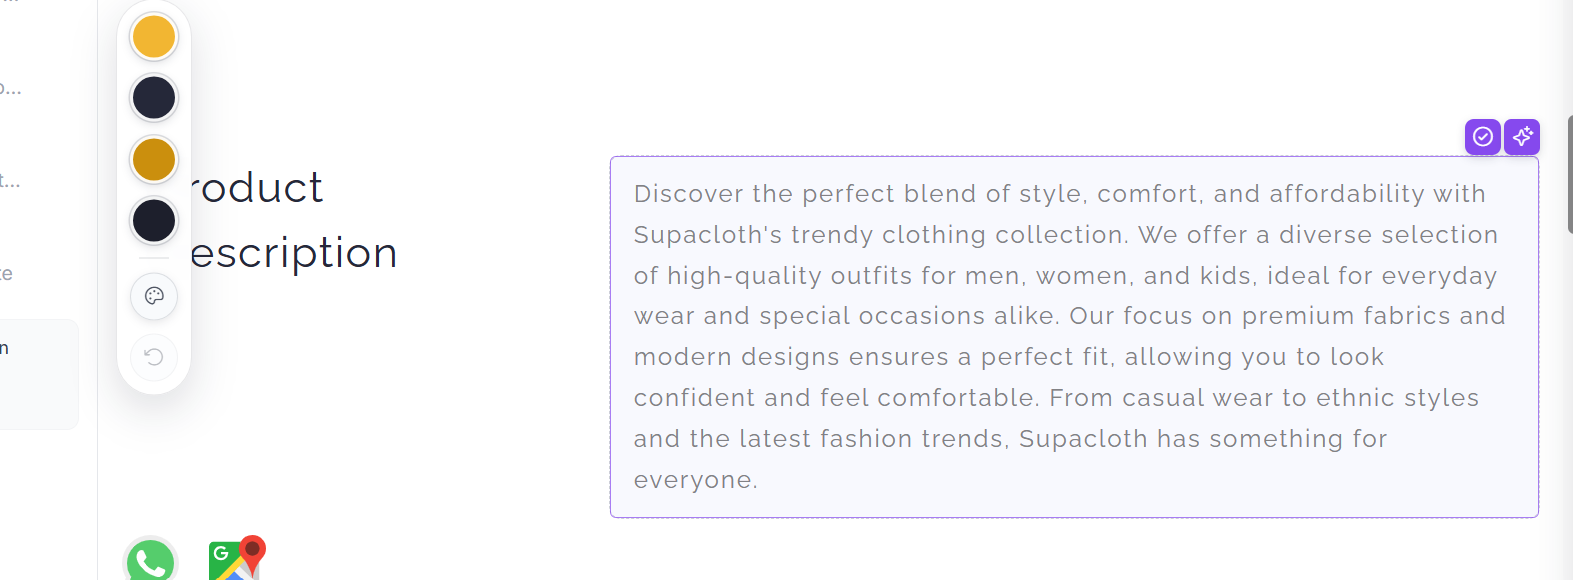Pick the bright amber yellow color swatch
Viewport: 1573px width, 580px height.
pyautogui.click(x=154, y=37)
